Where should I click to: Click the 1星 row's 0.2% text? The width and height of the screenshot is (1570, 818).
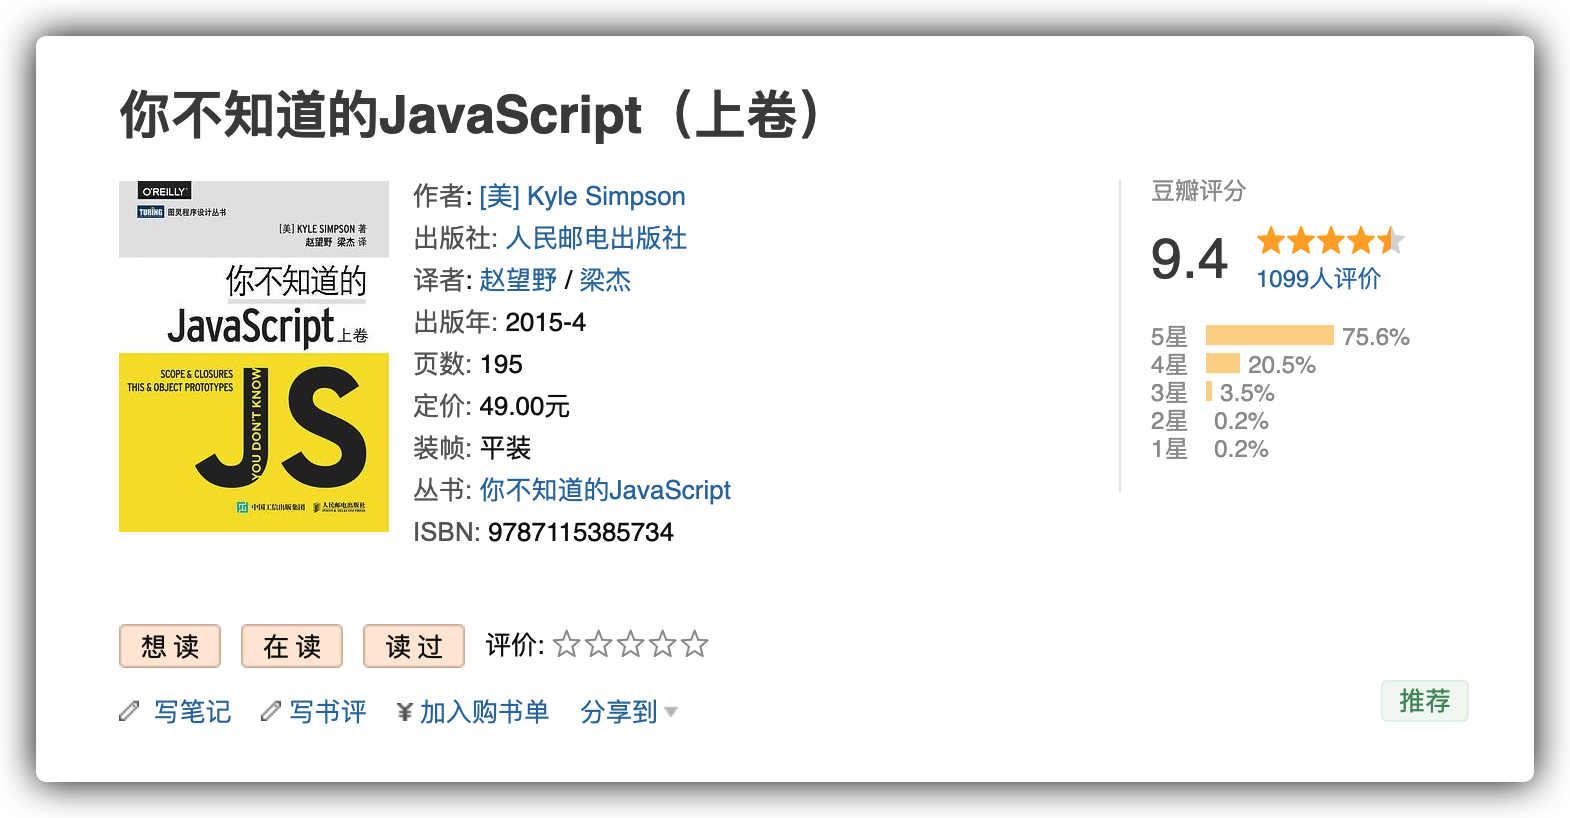[x=1241, y=449]
